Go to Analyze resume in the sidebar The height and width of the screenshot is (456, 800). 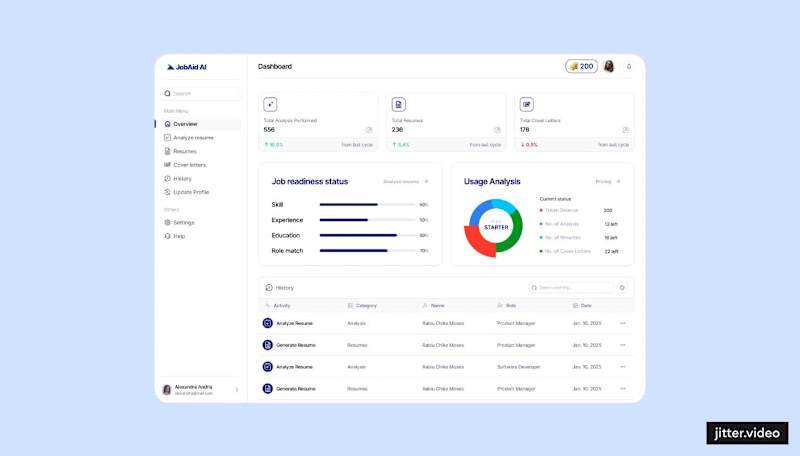189,138
